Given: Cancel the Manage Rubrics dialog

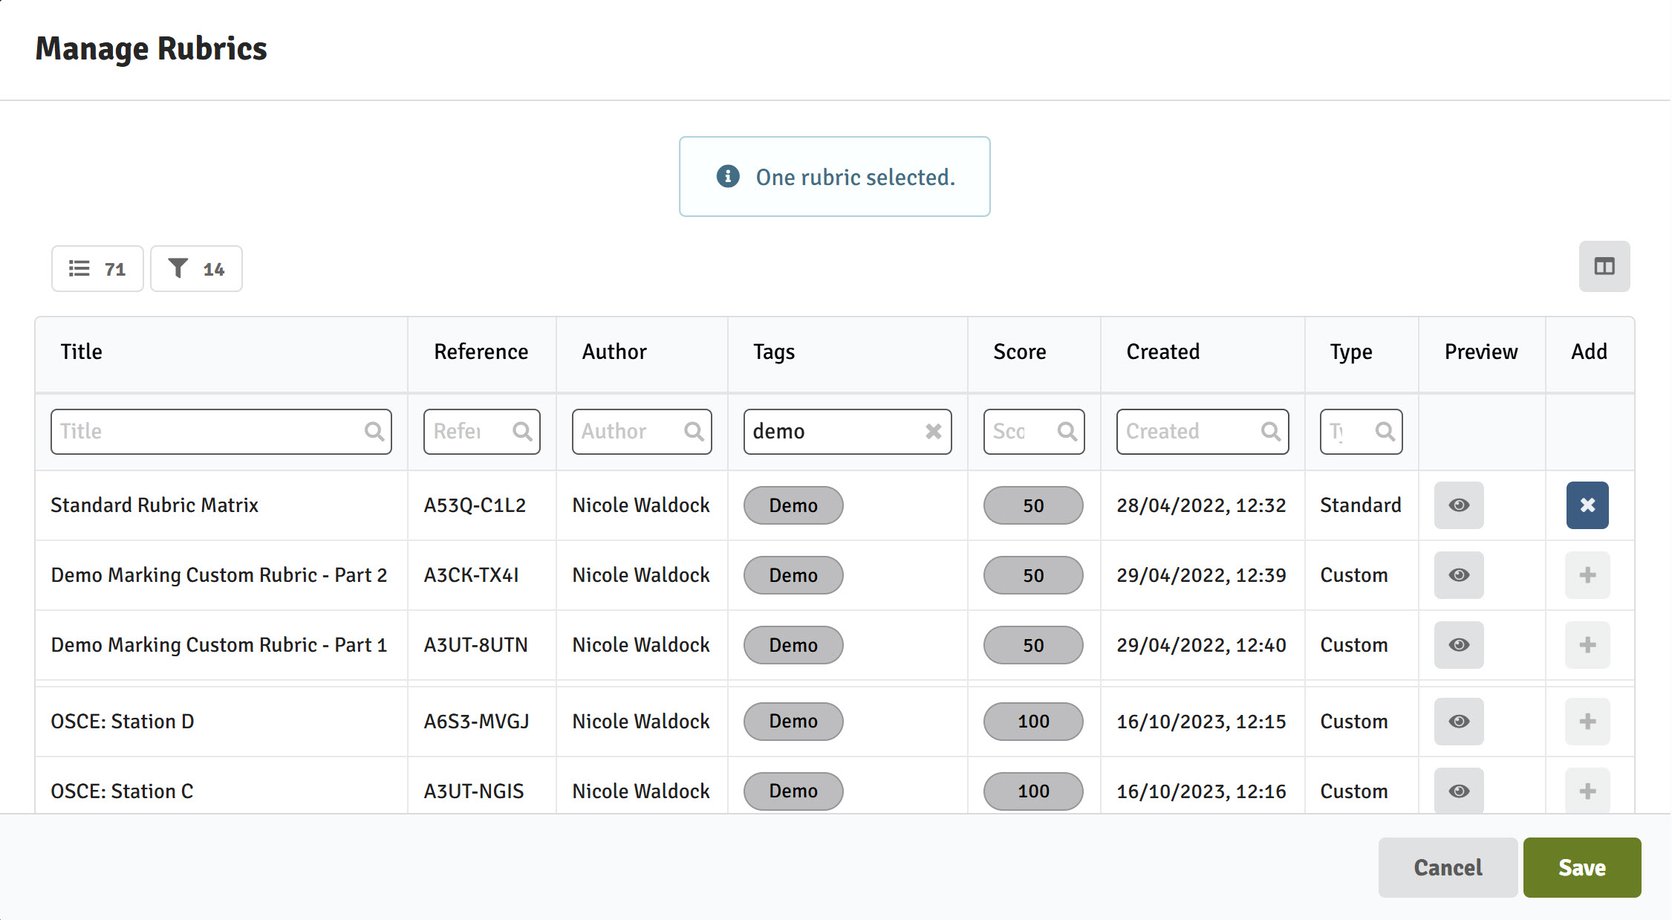Looking at the screenshot, I should pyautogui.click(x=1448, y=867).
